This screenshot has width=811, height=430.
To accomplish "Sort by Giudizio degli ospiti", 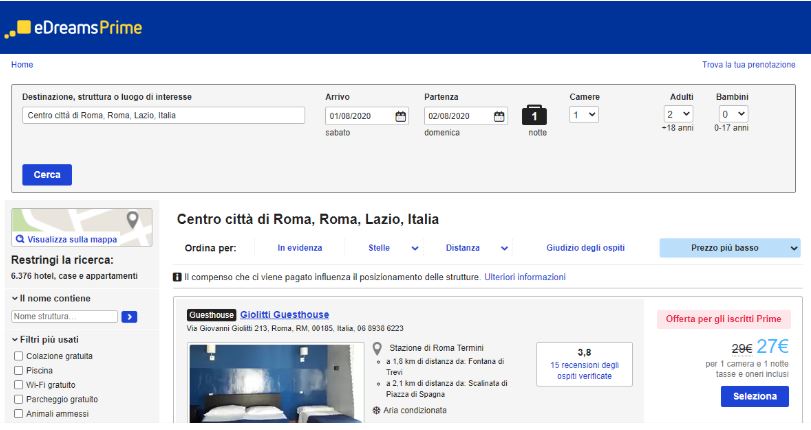I will tap(586, 248).
